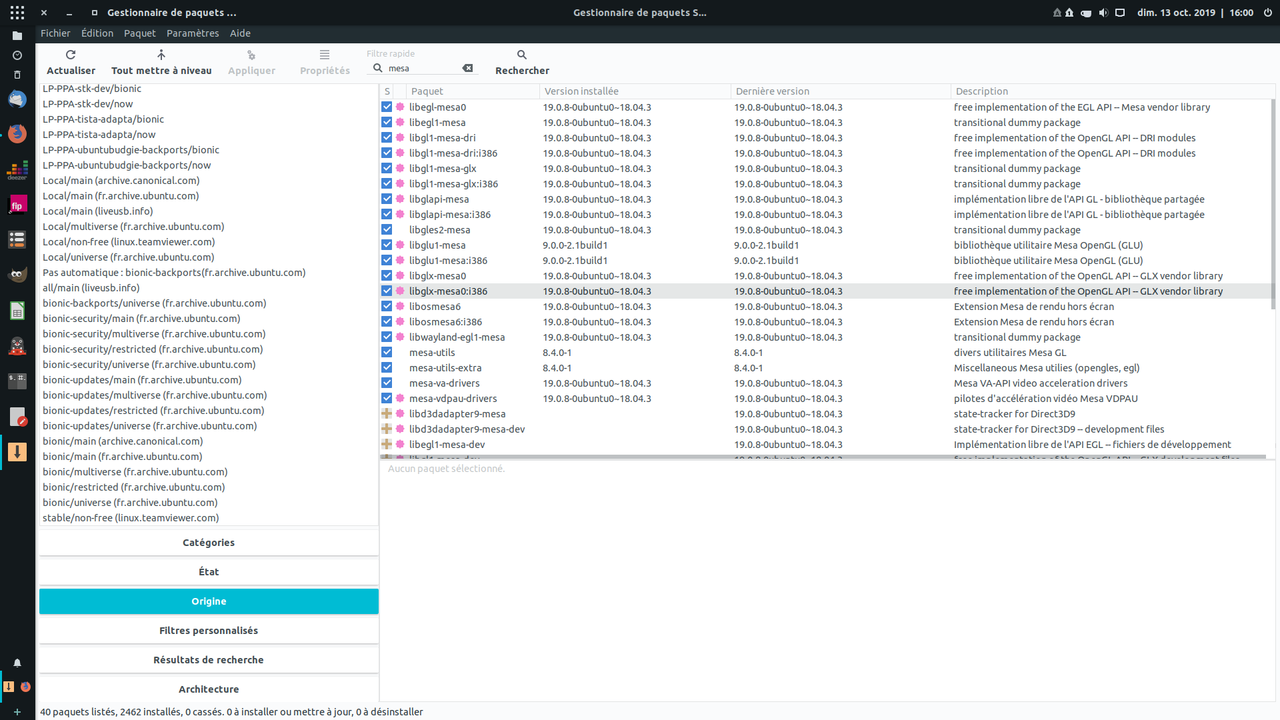Viewport: 1280px width, 720px height.
Task: Open the Paquet menu
Action: pos(140,33)
